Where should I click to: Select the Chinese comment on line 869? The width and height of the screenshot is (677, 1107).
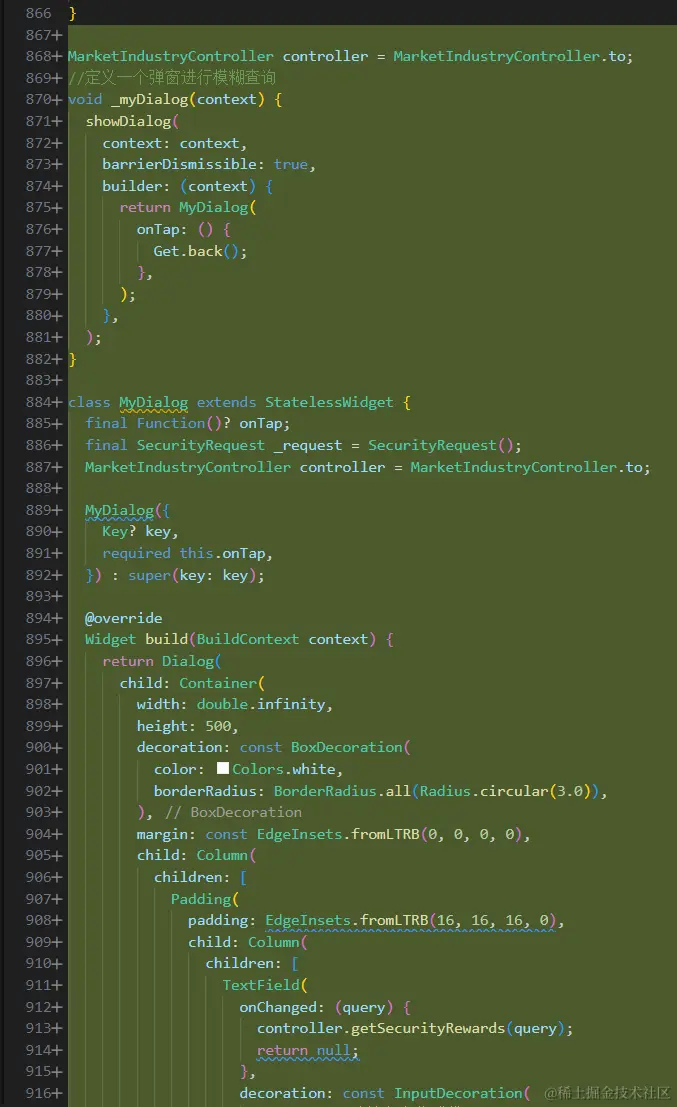coord(172,78)
